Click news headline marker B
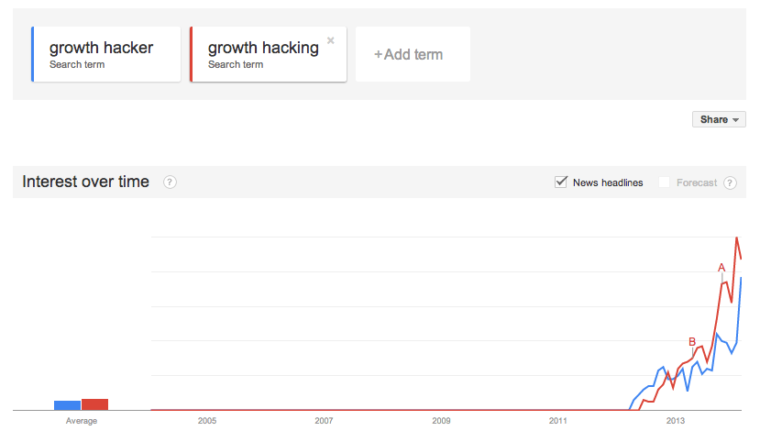The height and width of the screenshot is (431, 760). click(x=692, y=342)
